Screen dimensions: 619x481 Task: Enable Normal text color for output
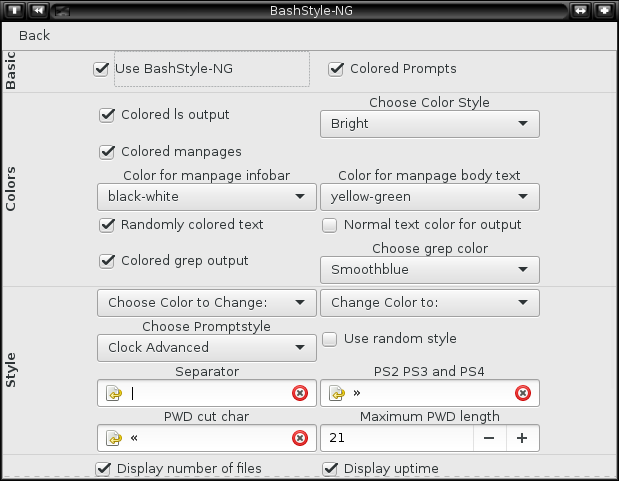point(330,225)
